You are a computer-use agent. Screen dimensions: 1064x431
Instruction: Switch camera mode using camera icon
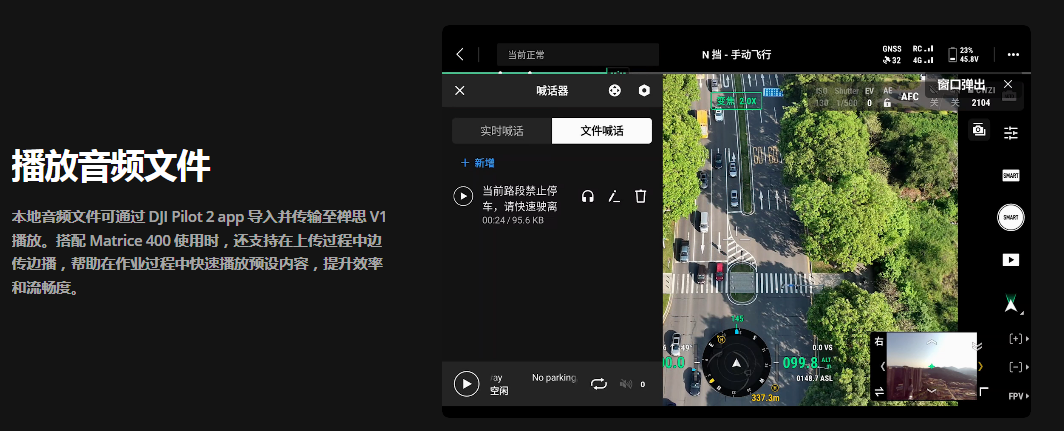tap(979, 130)
